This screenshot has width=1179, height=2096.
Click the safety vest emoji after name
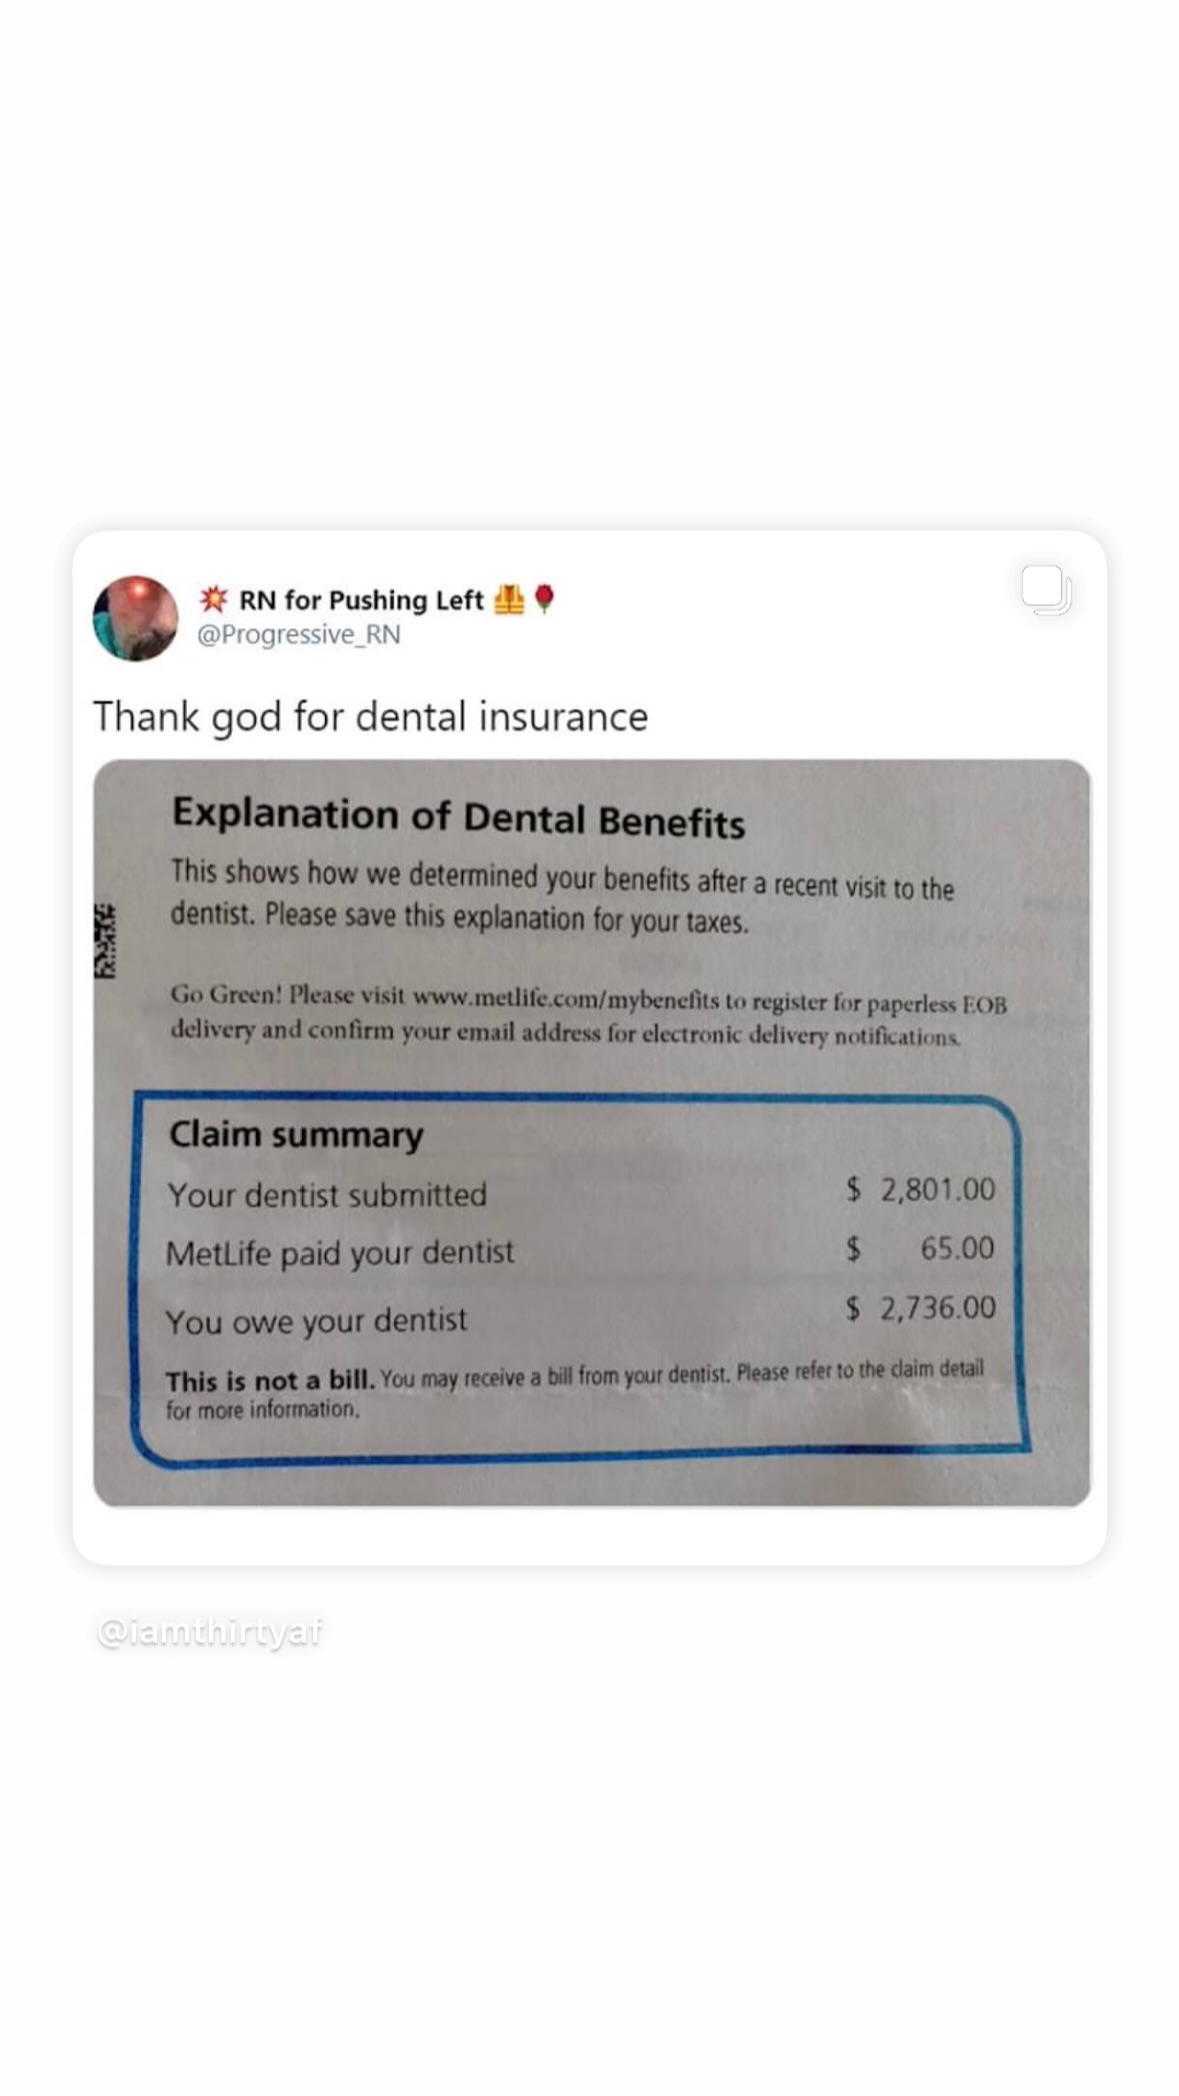tap(508, 599)
